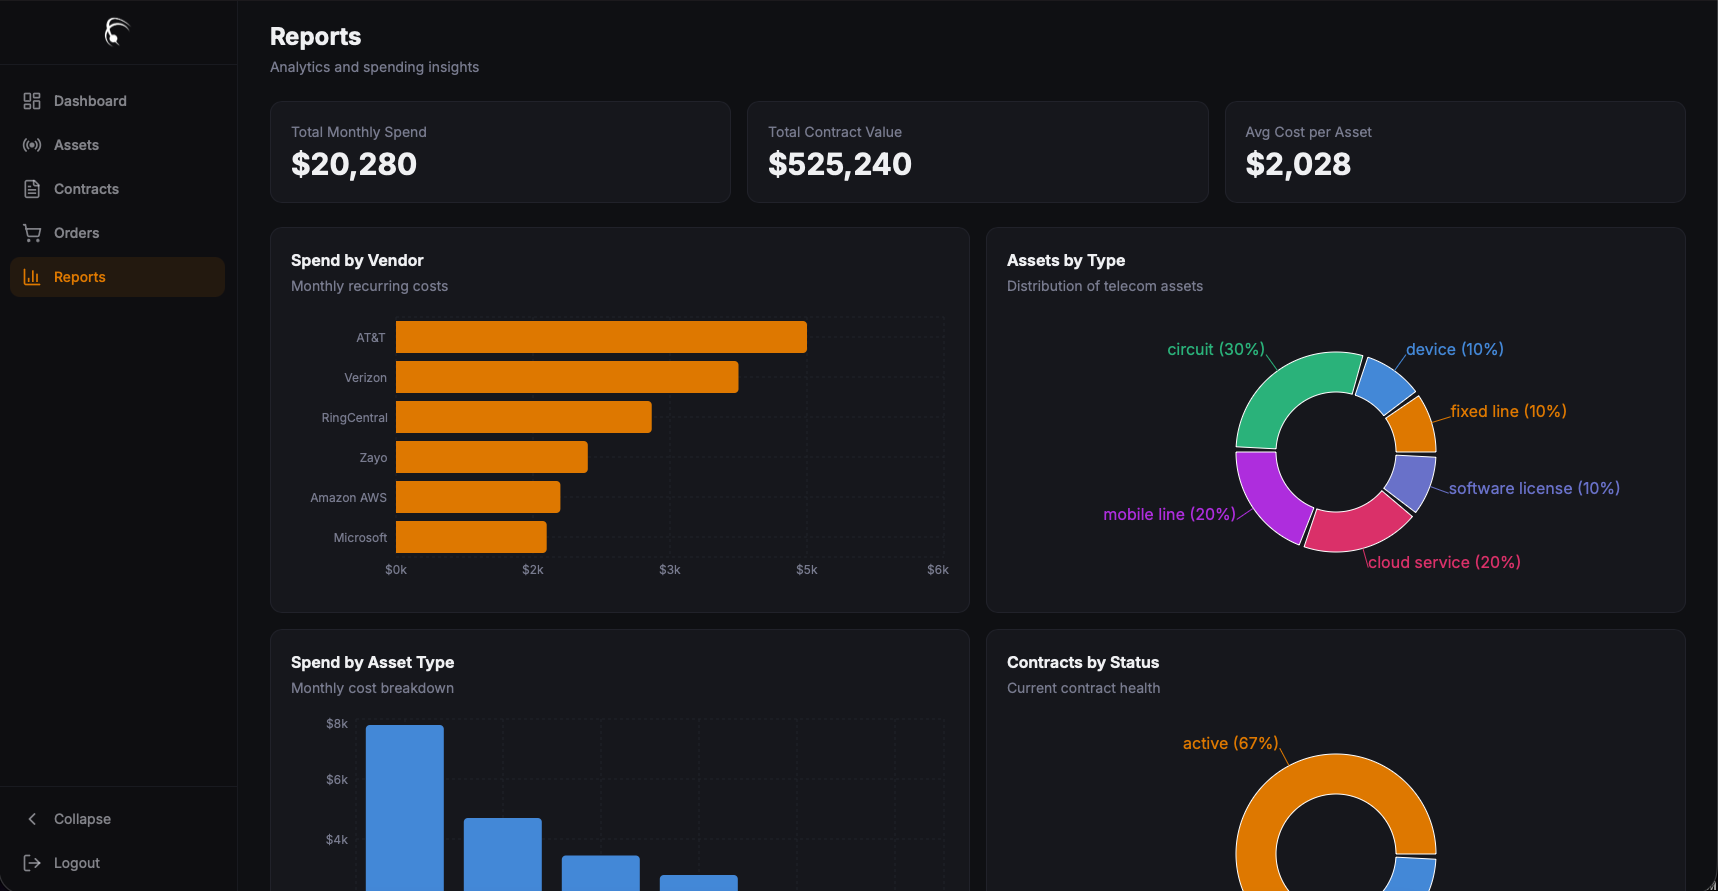This screenshot has height=891, width=1718.
Task: Click the circuit (30%) label
Action: pyautogui.click(x=1216, y=349)
